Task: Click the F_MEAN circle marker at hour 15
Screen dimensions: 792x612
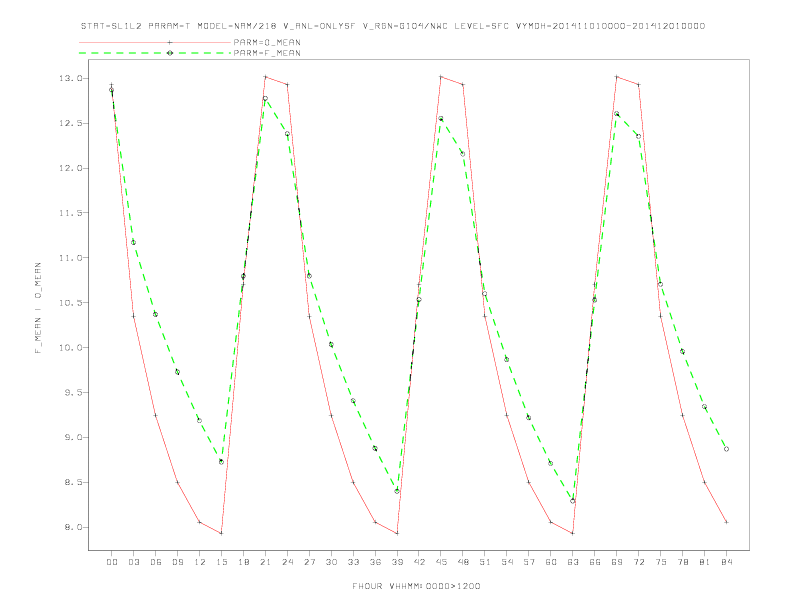Action: (x=221, y=462)
